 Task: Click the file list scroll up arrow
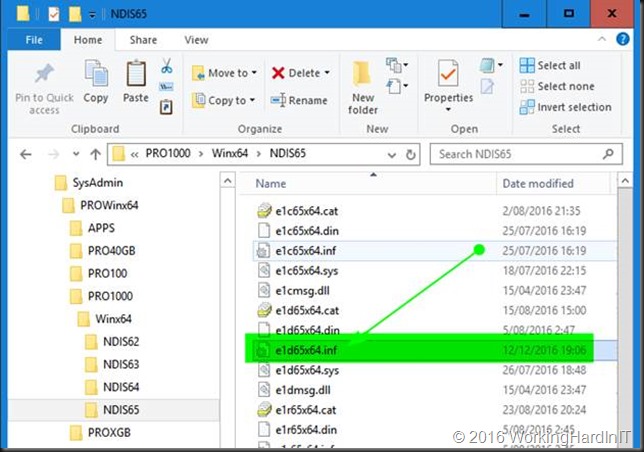[625, 181]
